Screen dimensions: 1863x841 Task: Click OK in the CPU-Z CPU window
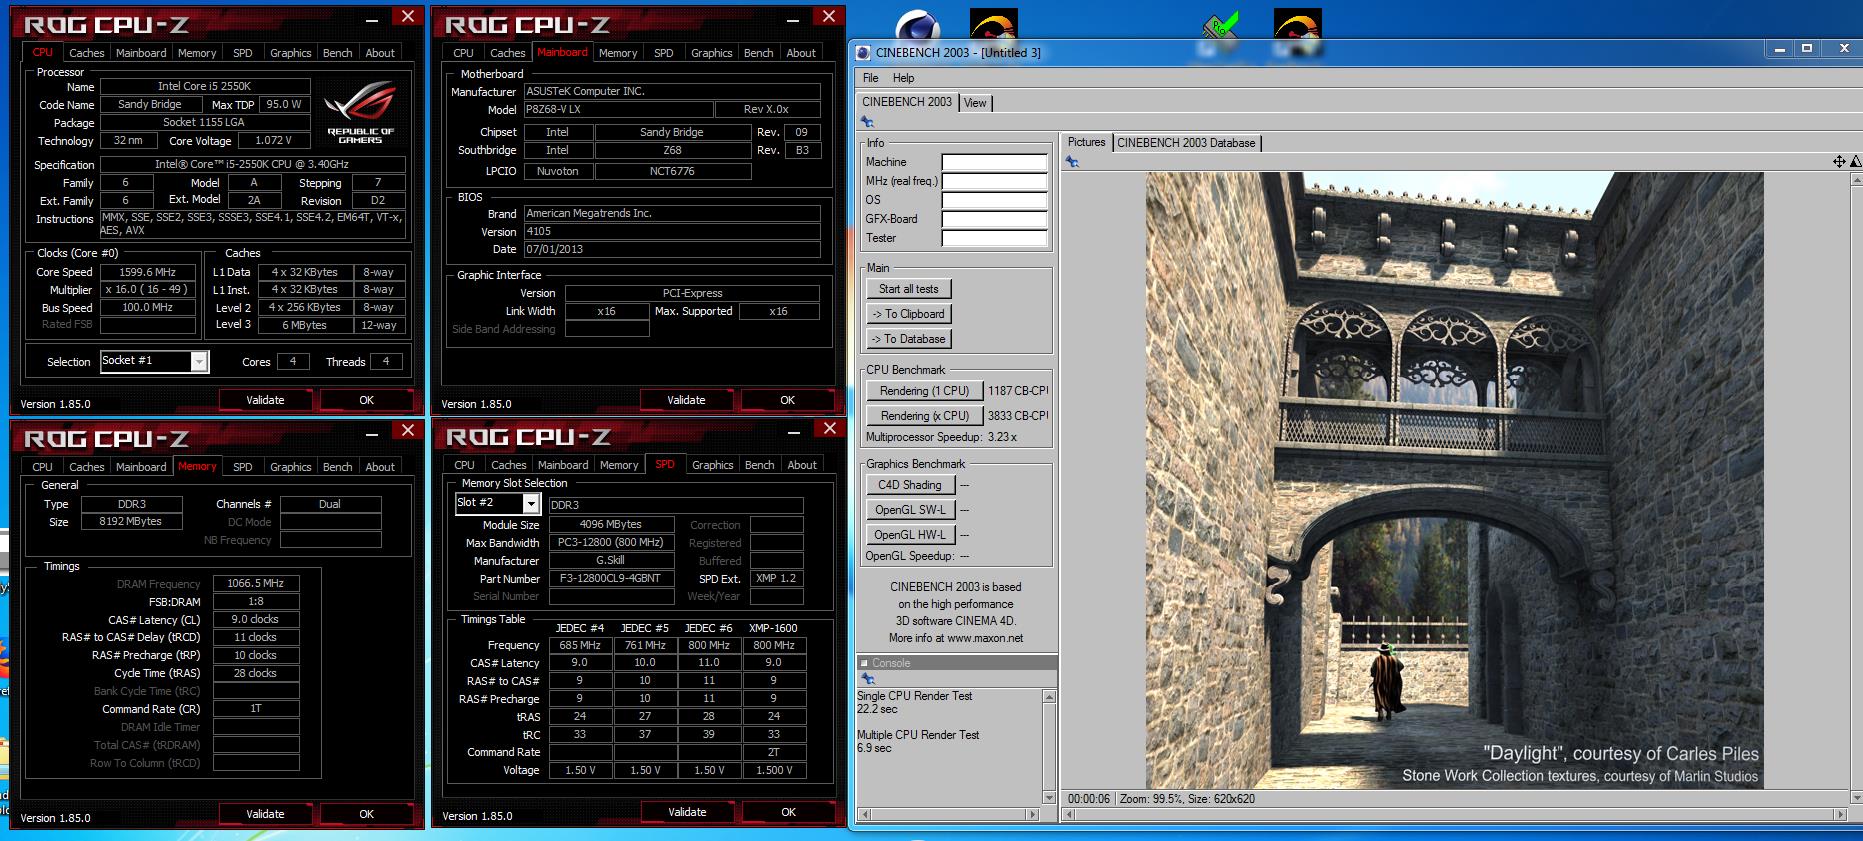[x=366, y=400]
